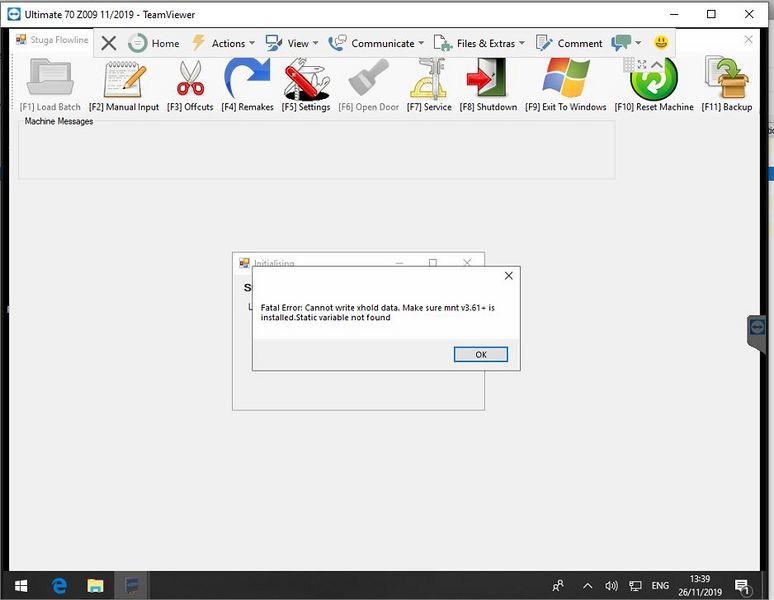This screenshot has height=600, width=774.
Task: Click the network tray icon
Action: point(635,586)
